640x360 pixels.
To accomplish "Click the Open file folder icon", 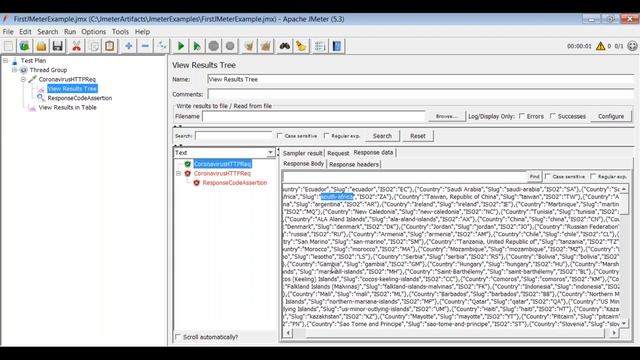I will tap(41, 46).
